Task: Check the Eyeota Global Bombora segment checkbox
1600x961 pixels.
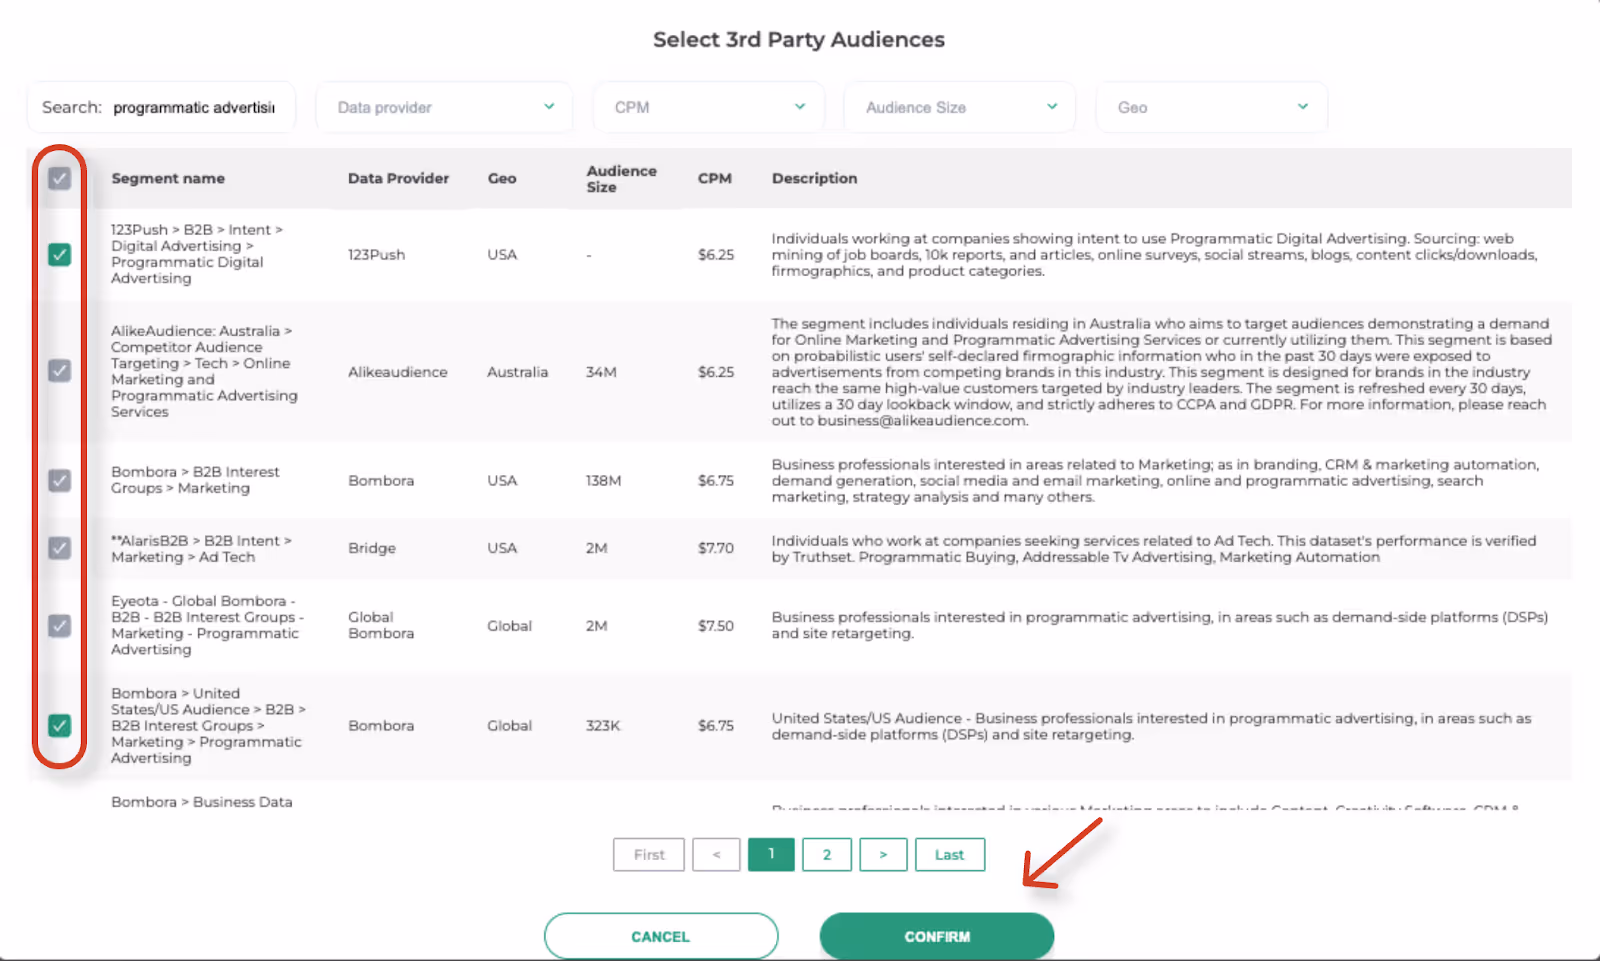Action: pyautogui.click(x=60, y=625)
